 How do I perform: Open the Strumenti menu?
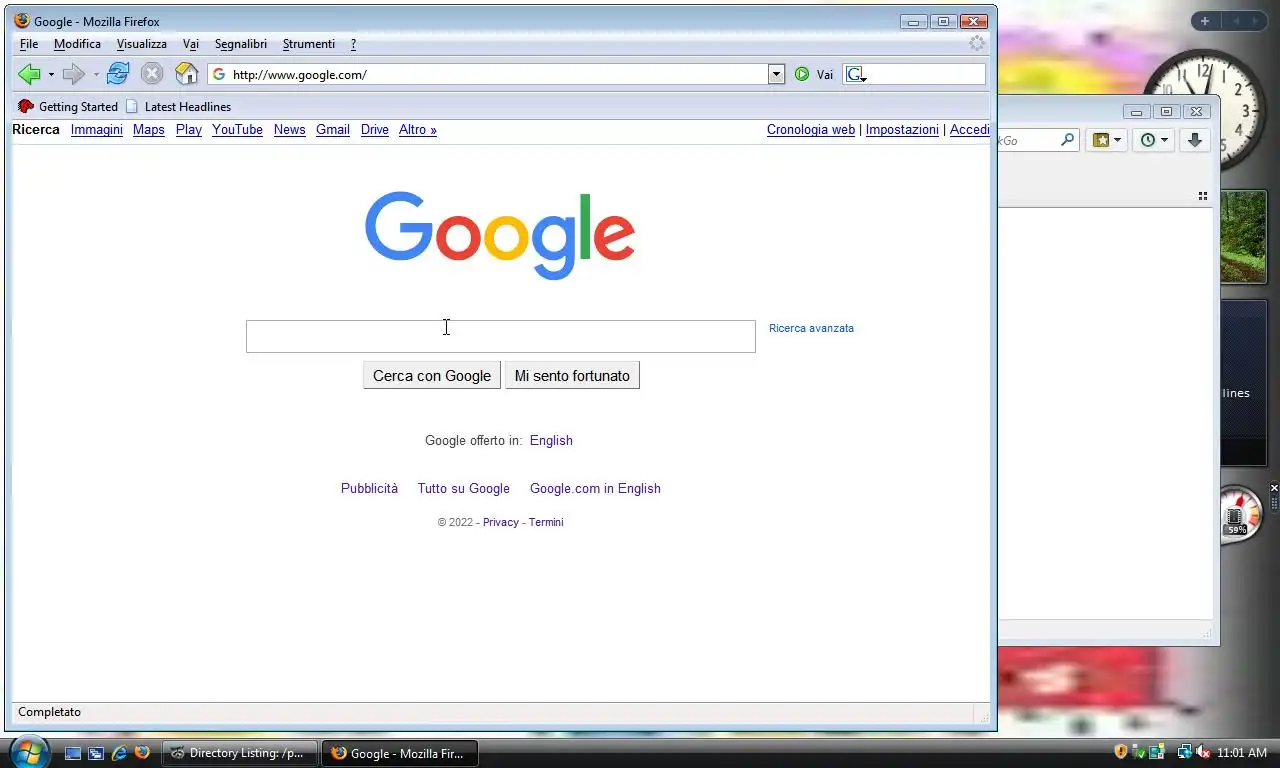[309, 44]
